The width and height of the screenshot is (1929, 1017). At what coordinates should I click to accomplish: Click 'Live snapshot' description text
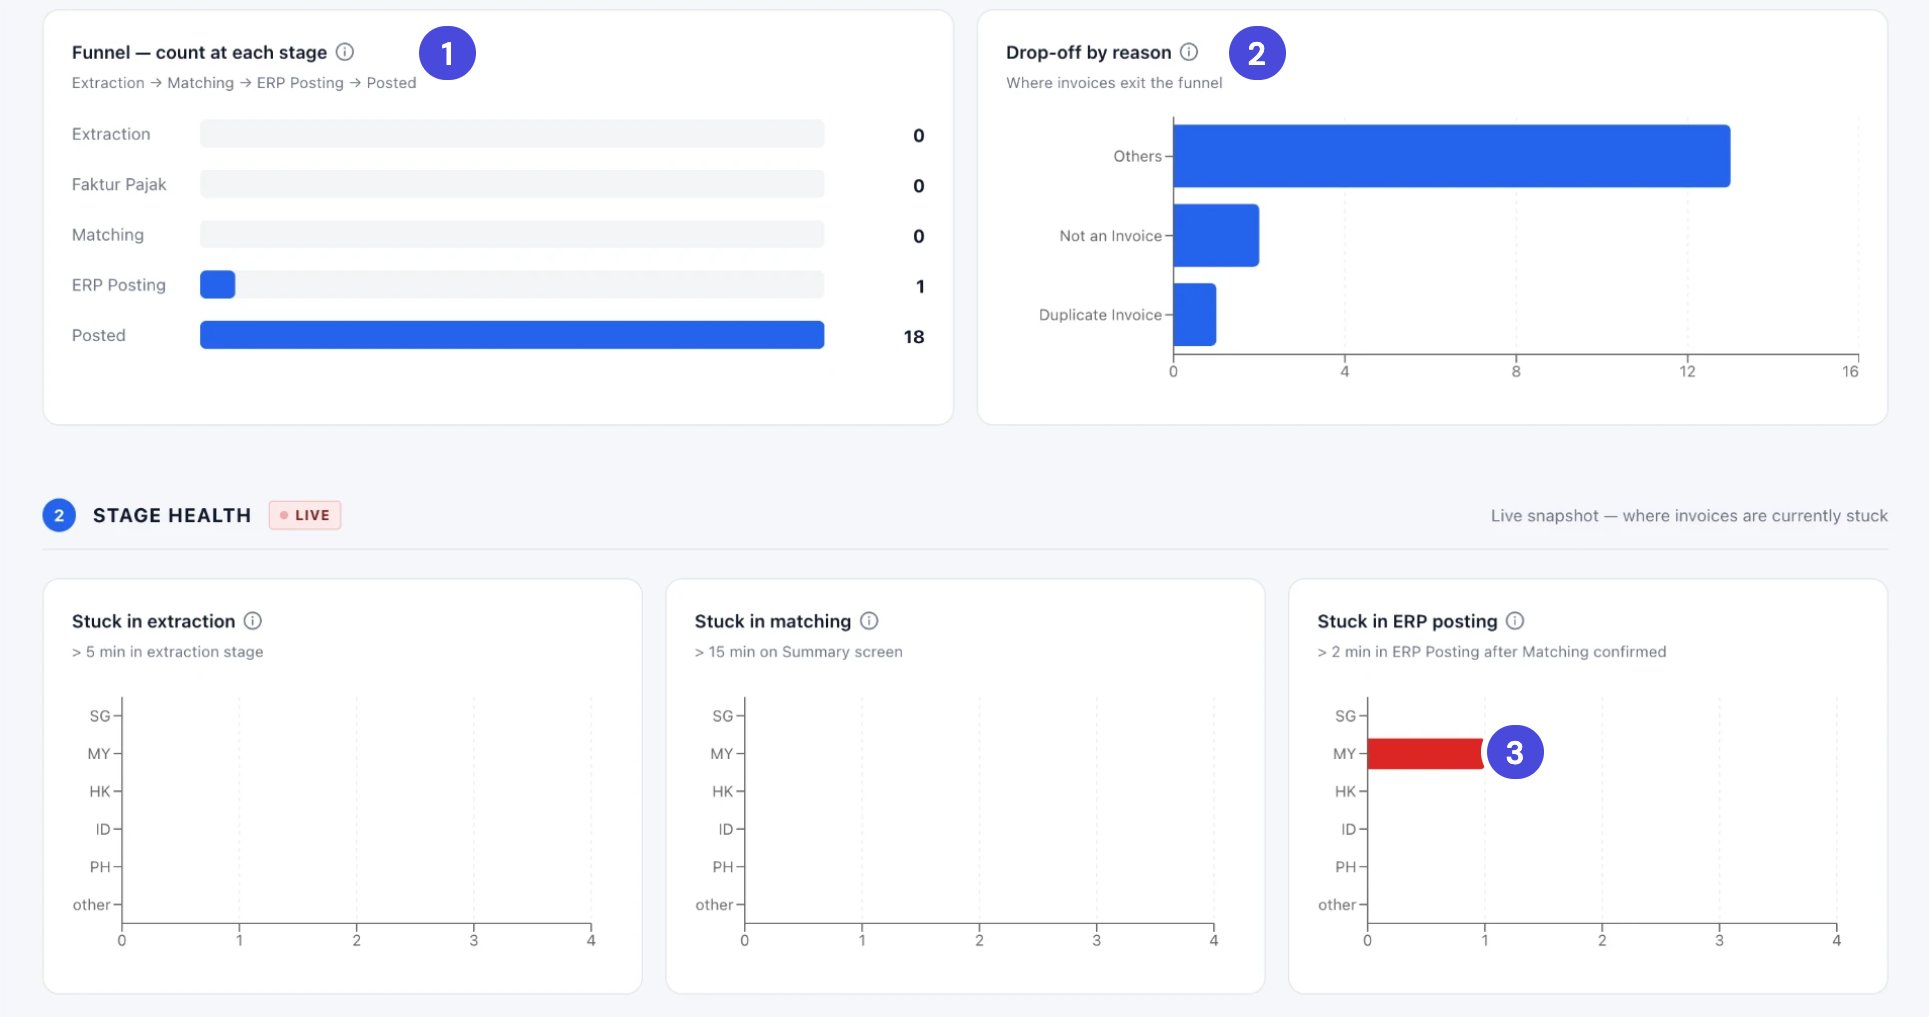tap(1689, 516)
